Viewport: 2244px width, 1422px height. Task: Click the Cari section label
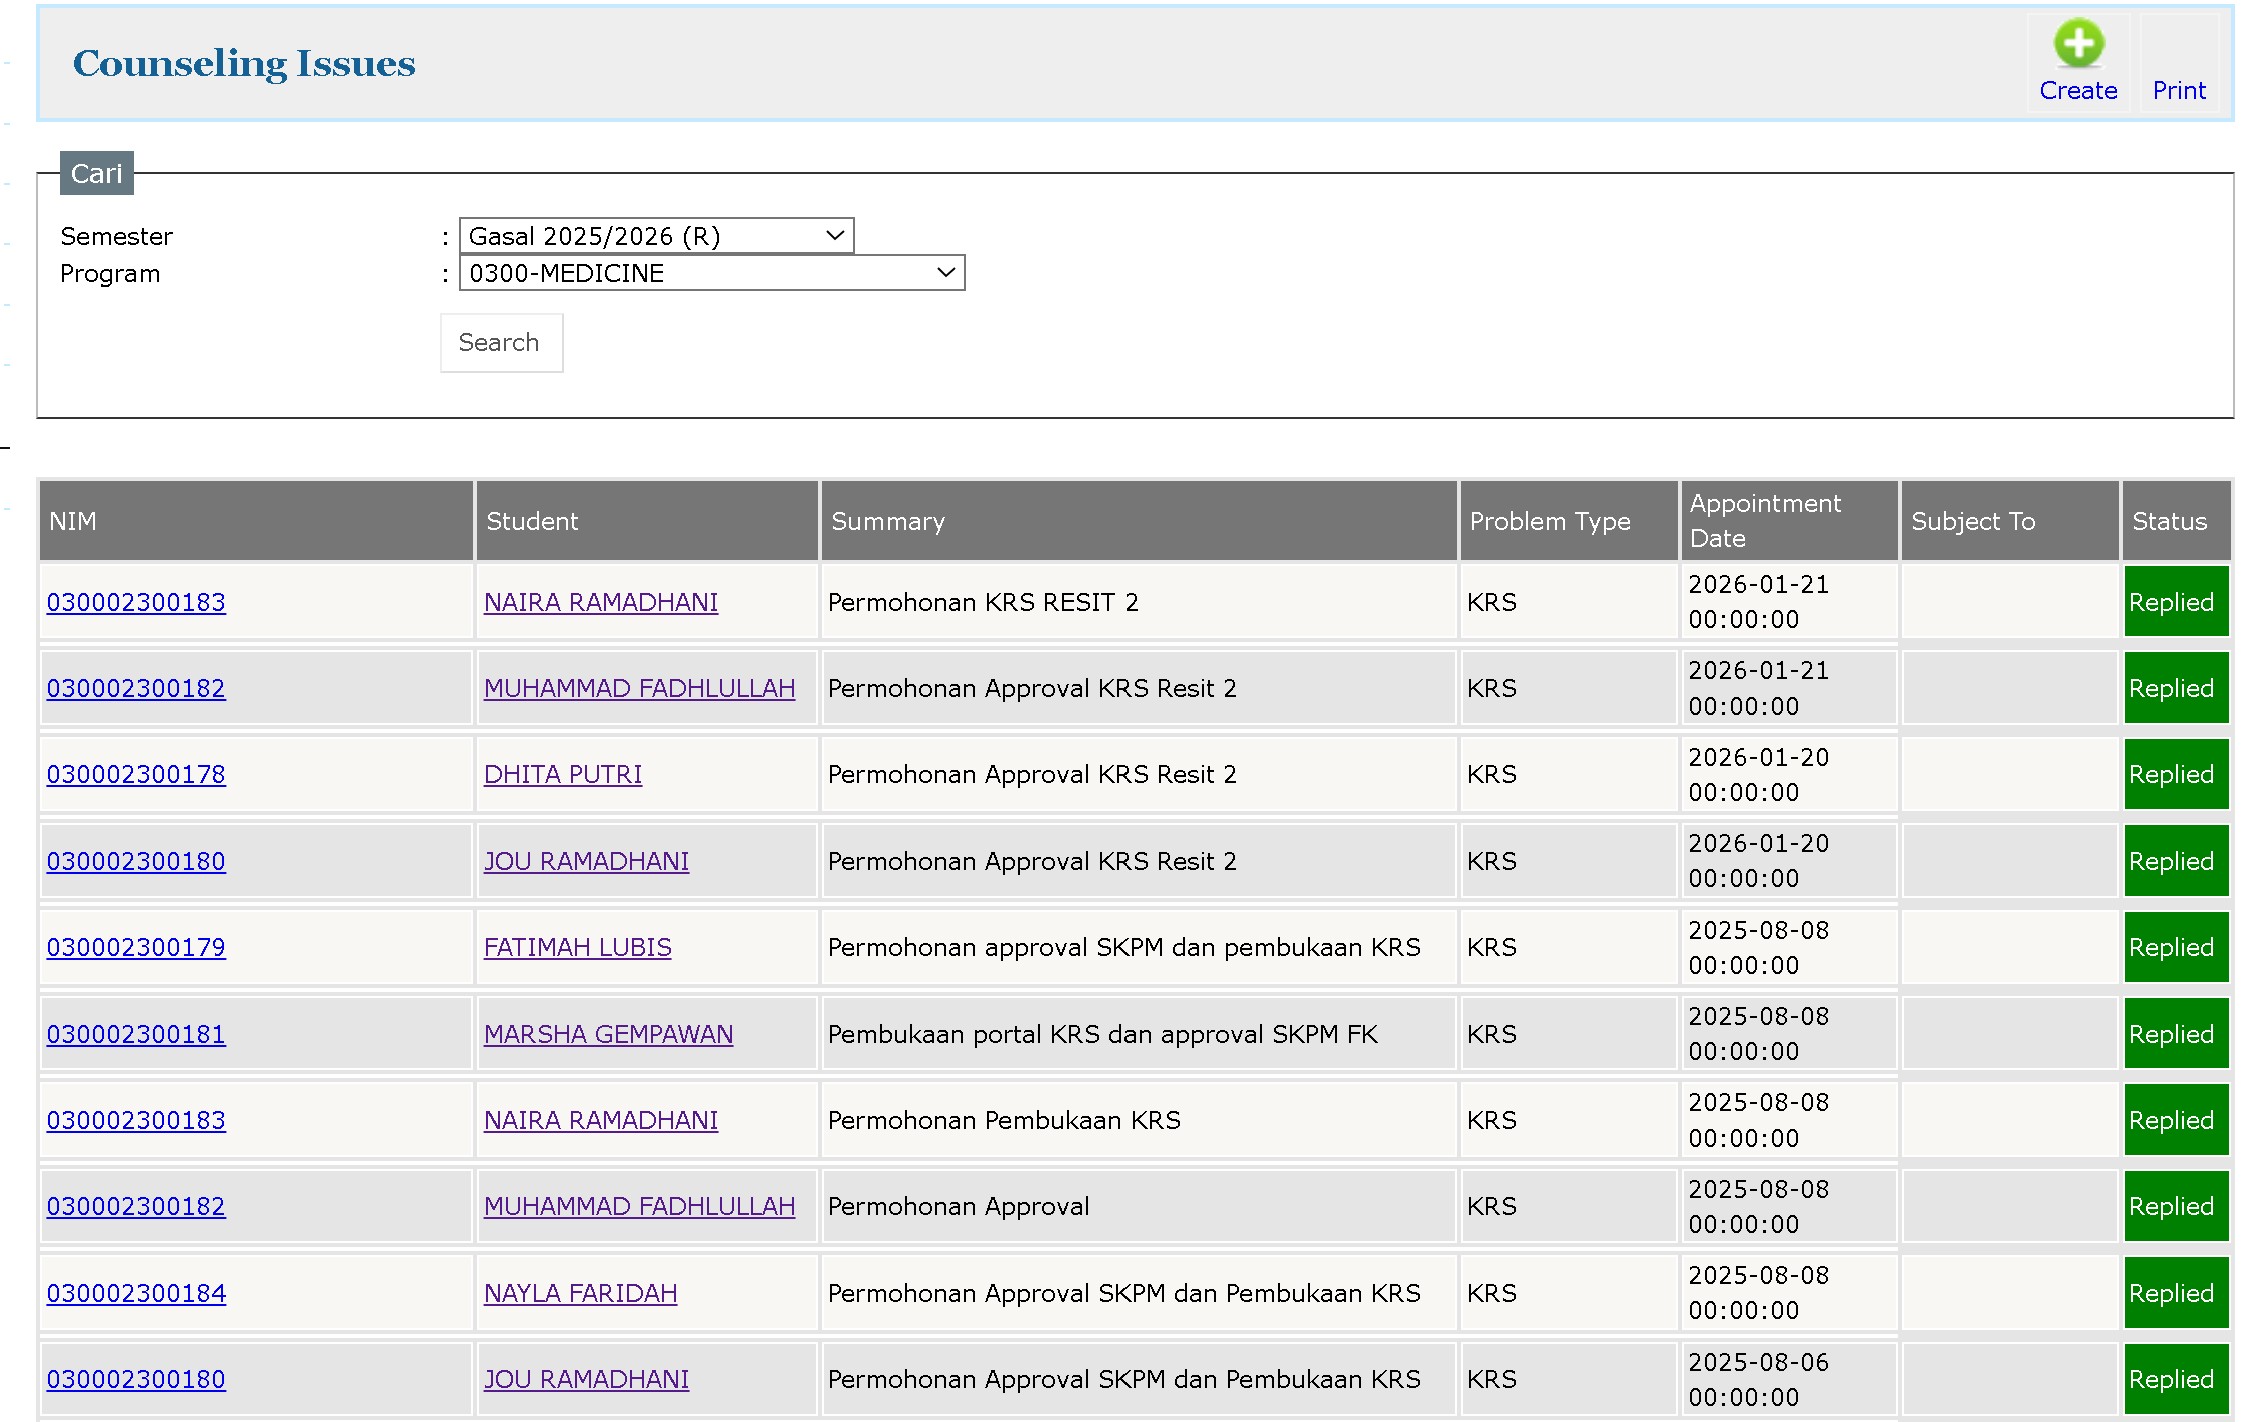pyautogui.click(x=96, y=173)
